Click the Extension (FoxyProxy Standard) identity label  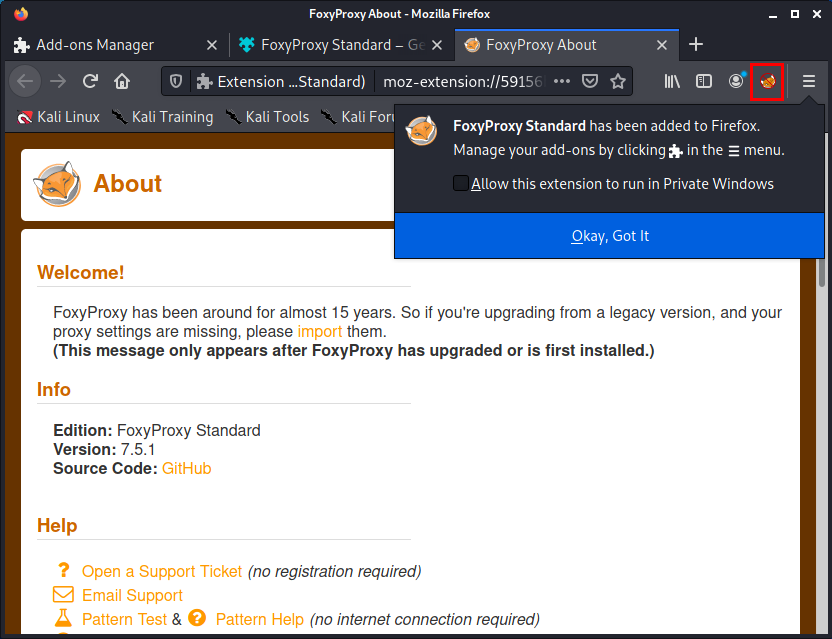281,81
